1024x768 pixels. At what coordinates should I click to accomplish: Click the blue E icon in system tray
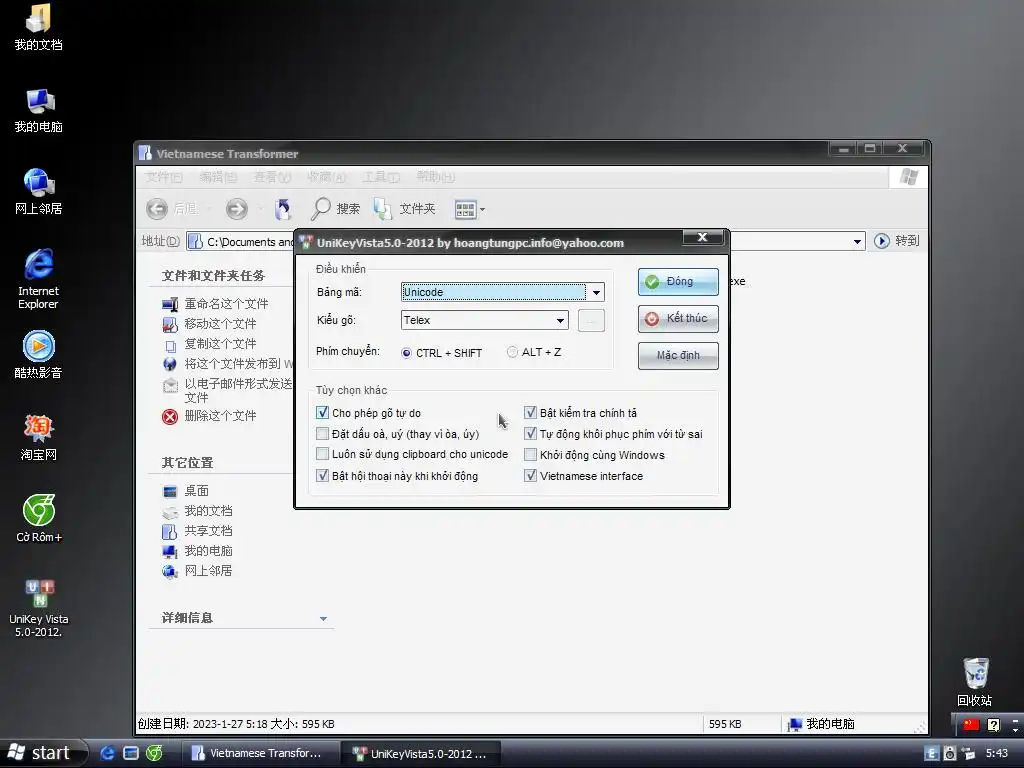[x=931, y=753]
